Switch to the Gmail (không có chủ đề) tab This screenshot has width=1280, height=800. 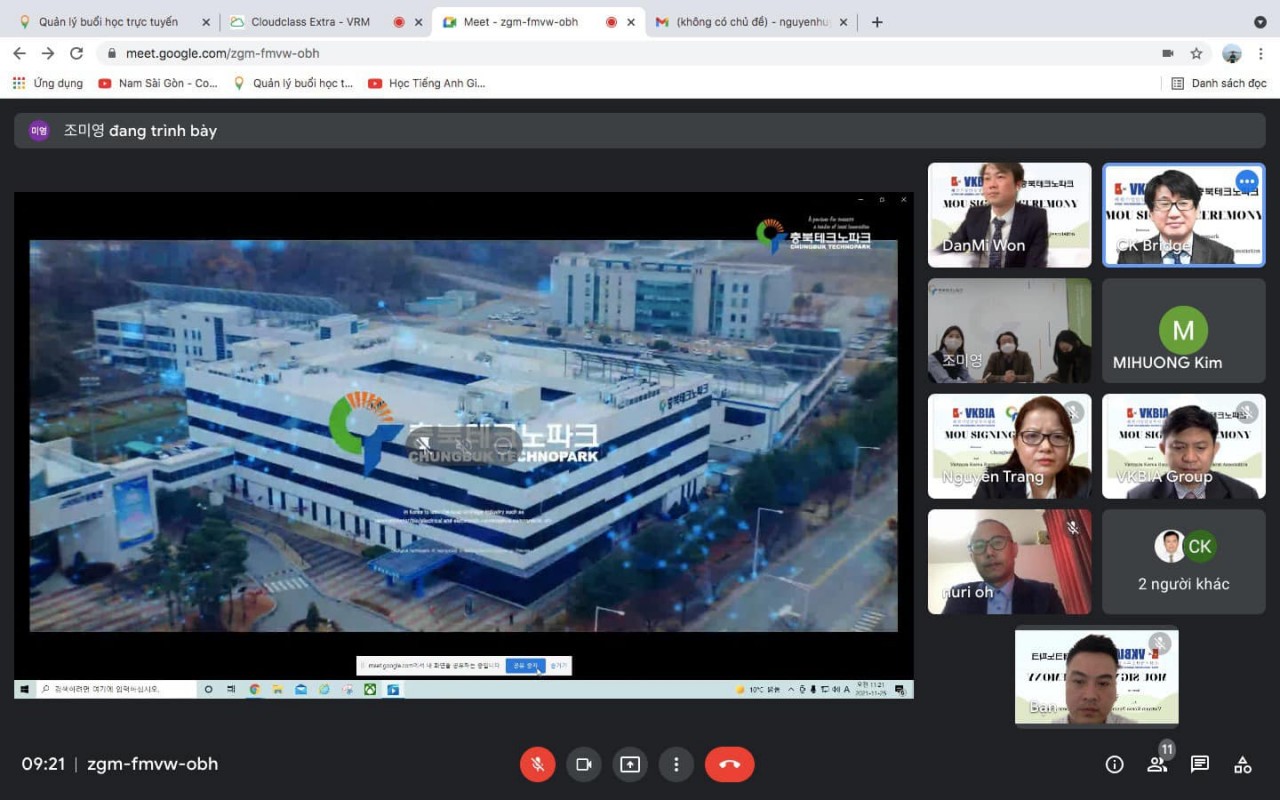(751, 22)
